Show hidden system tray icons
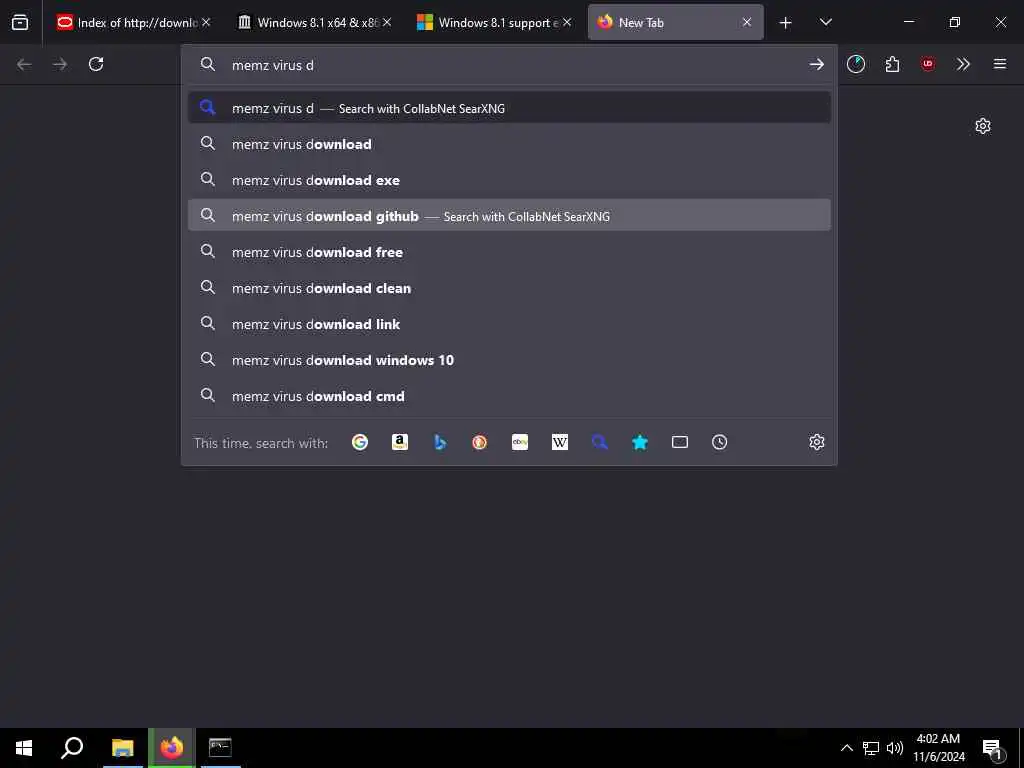 [846, 748]
